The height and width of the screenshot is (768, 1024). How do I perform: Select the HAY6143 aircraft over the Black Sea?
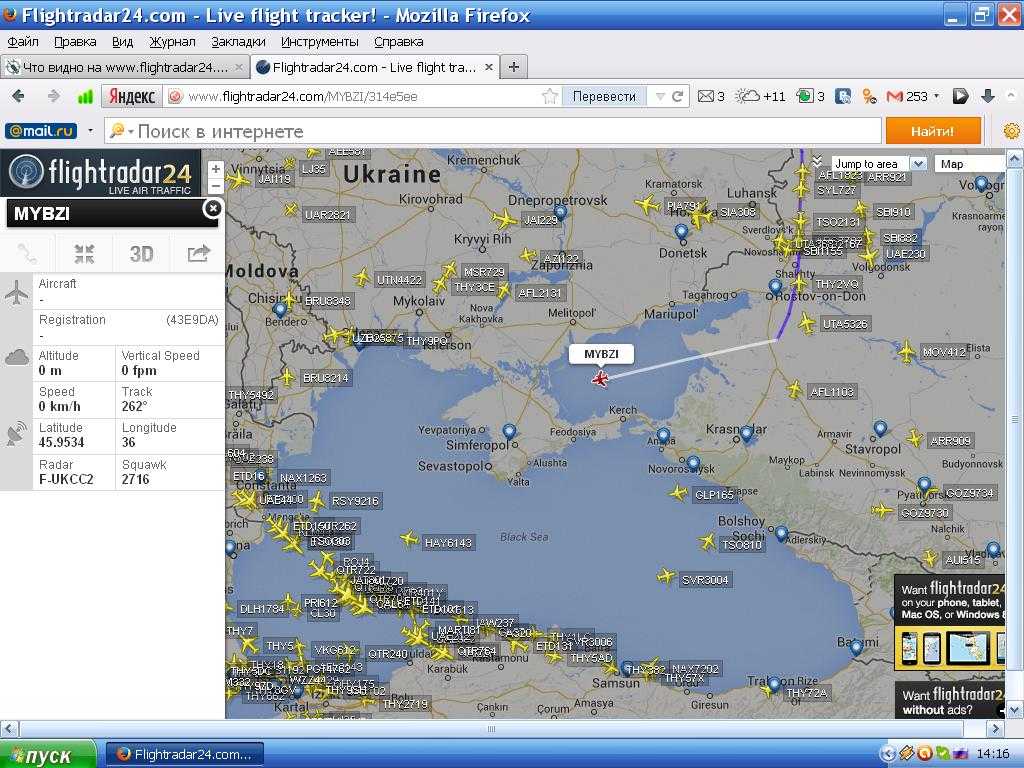[409, 539]
